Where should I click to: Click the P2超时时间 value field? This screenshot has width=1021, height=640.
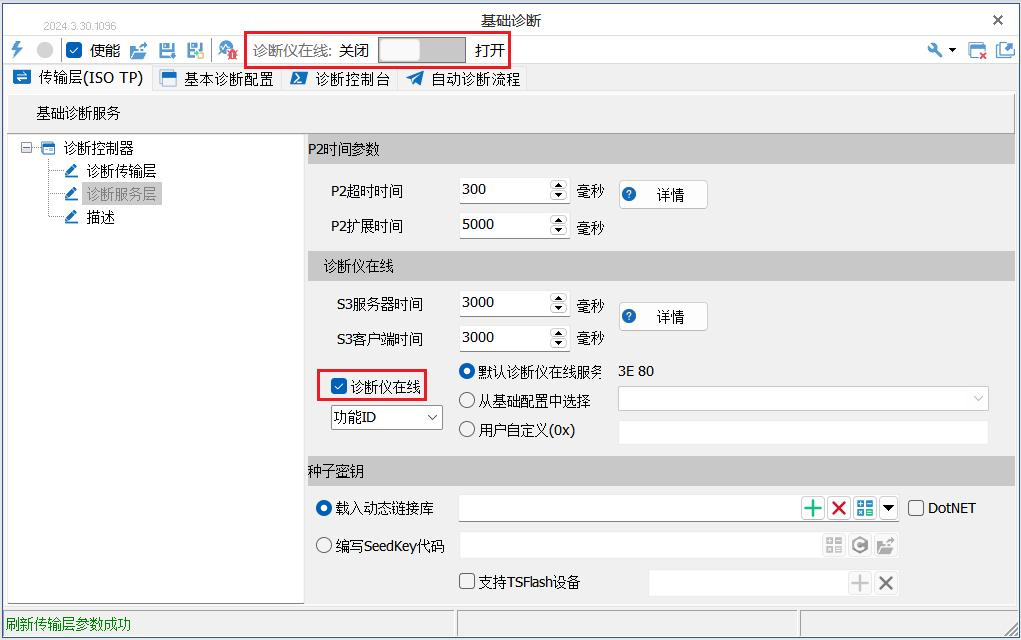[504, 190]
